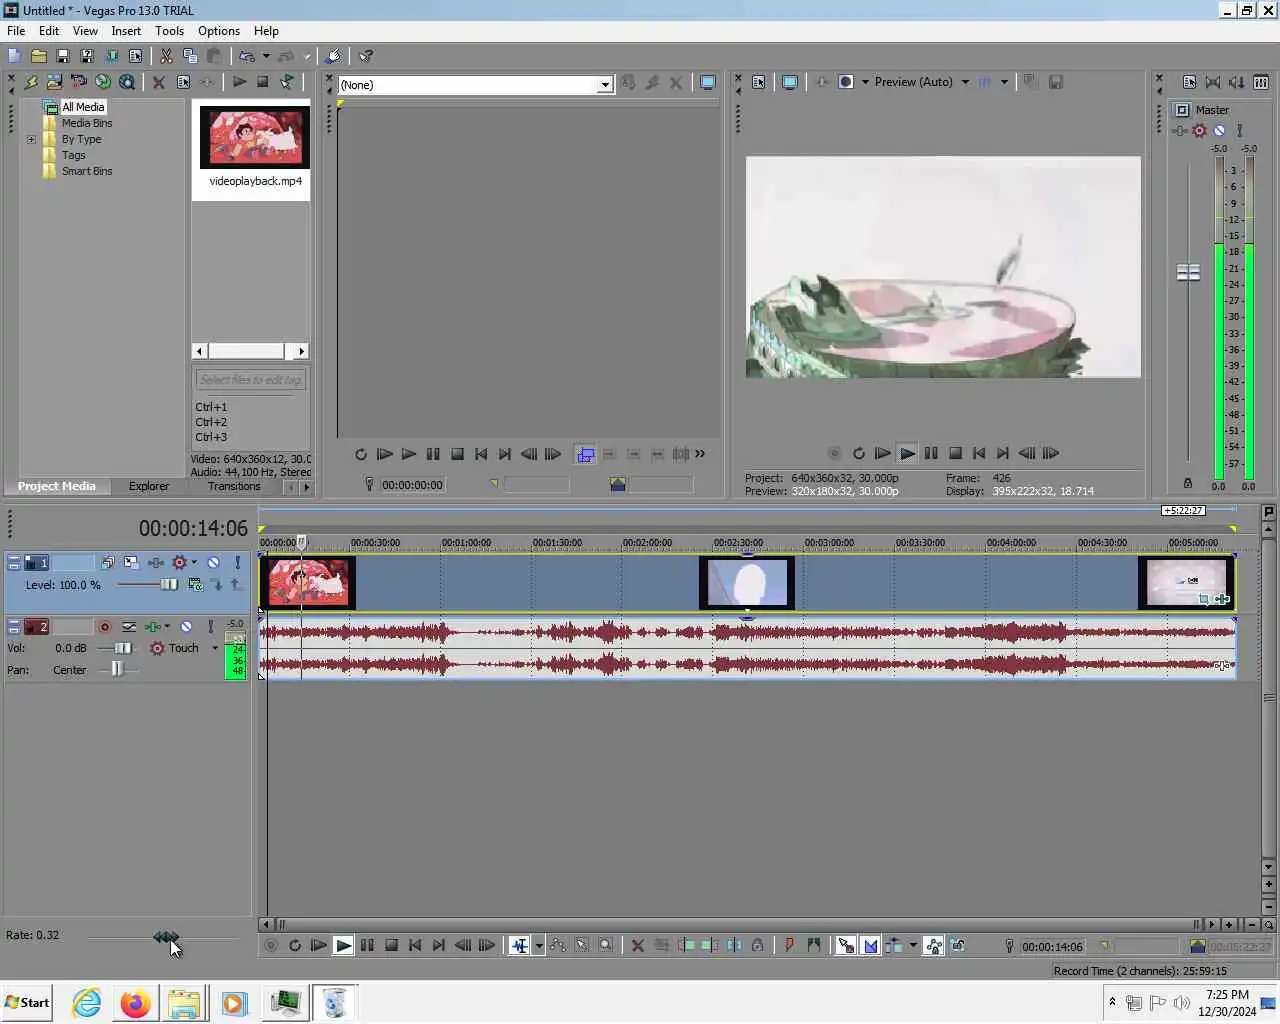Click the audio track Pan slider handle

(117, 669)
